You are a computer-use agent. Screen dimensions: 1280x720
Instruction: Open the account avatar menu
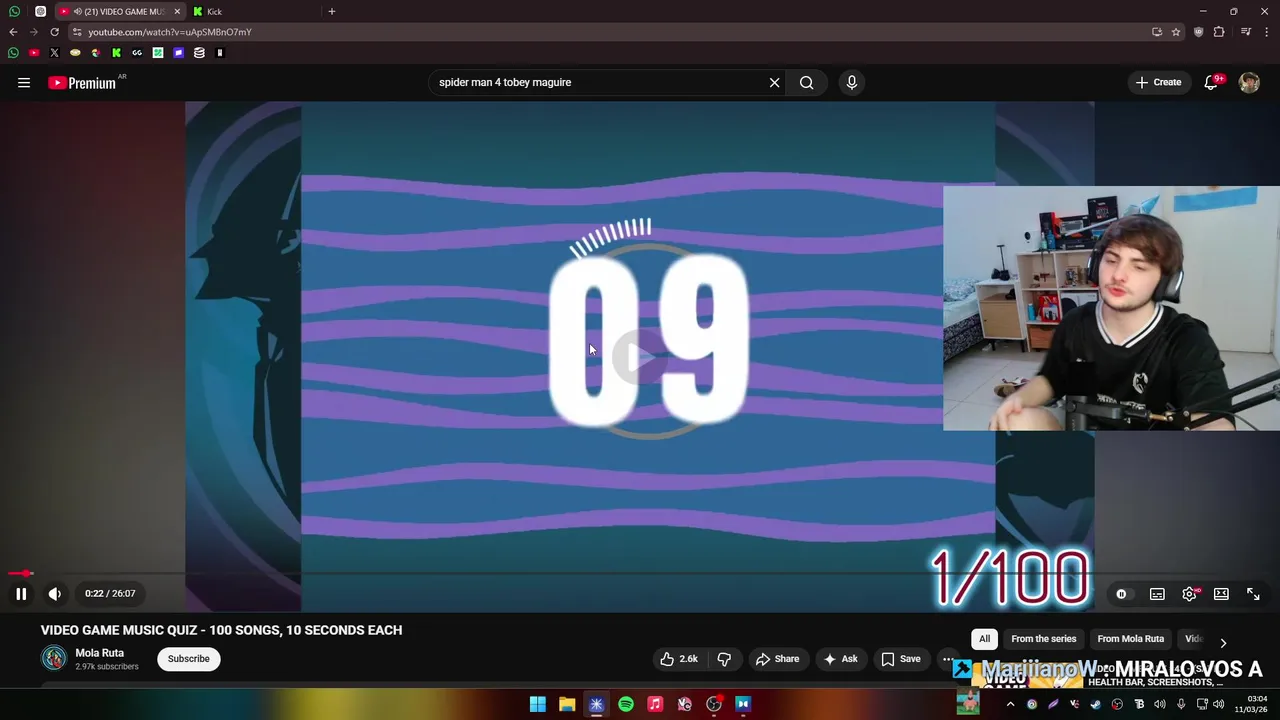(1249, 83)
